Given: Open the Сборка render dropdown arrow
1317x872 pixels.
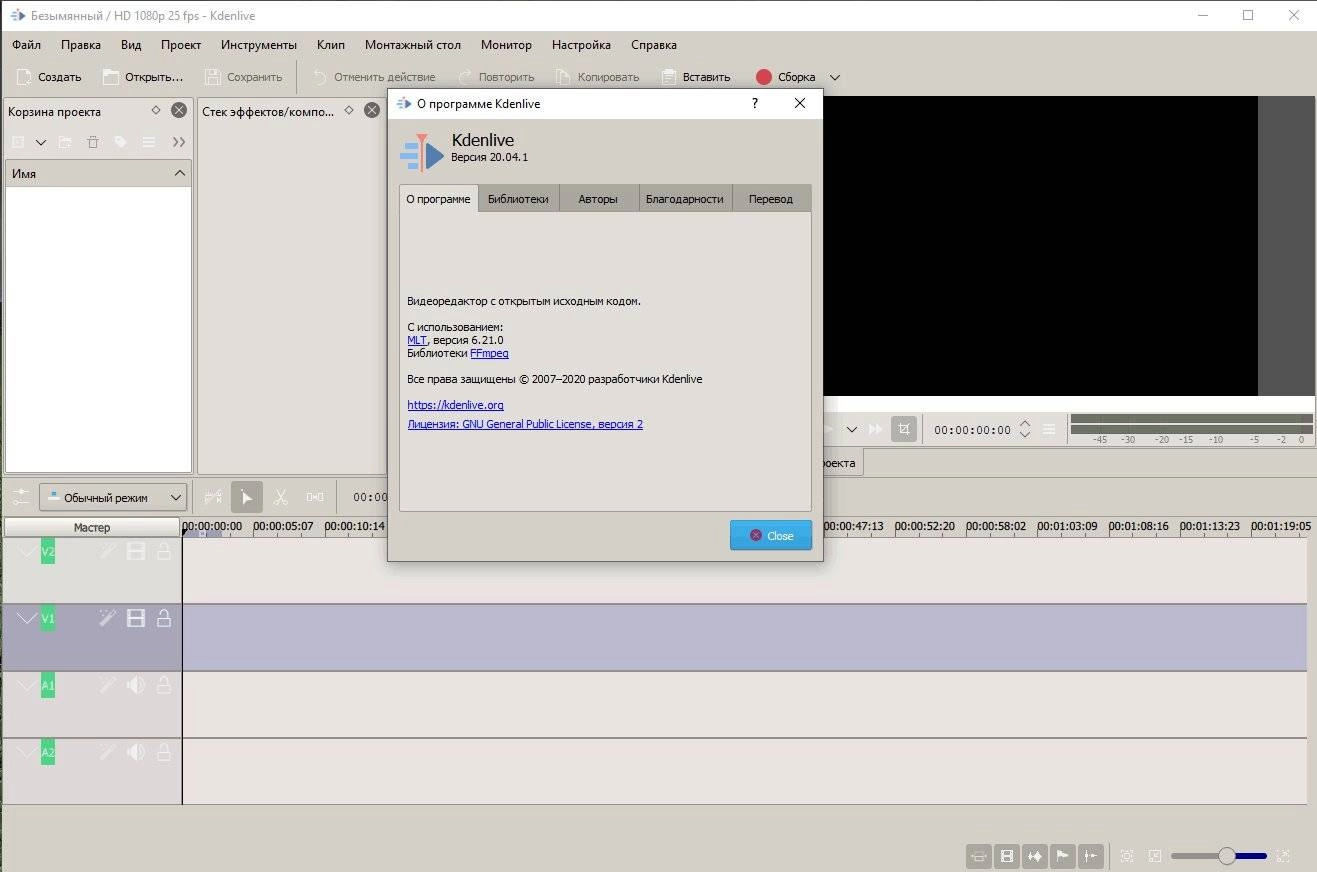Looking at the screenshot, I should tap(835, 77).
